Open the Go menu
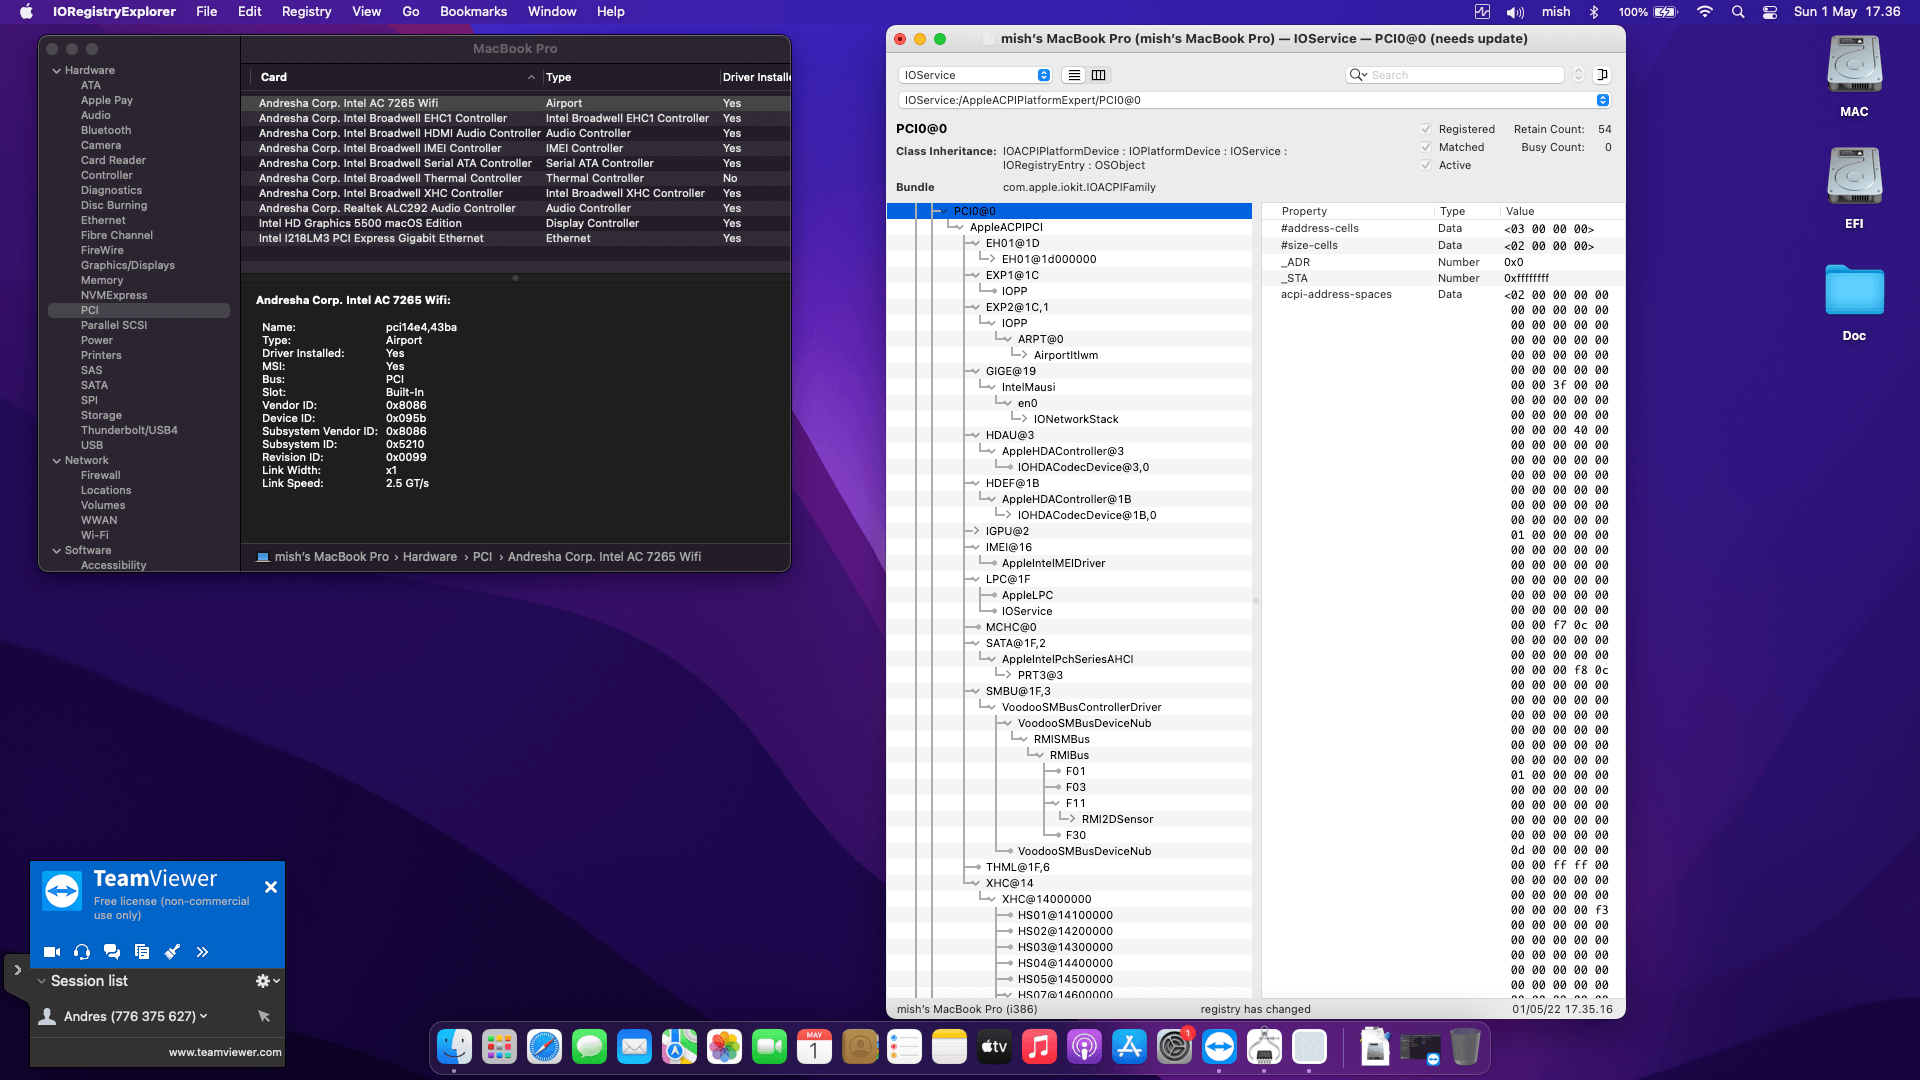Image resolution: width=1920 pixels, height=1080 pixels. coord(411,12)
